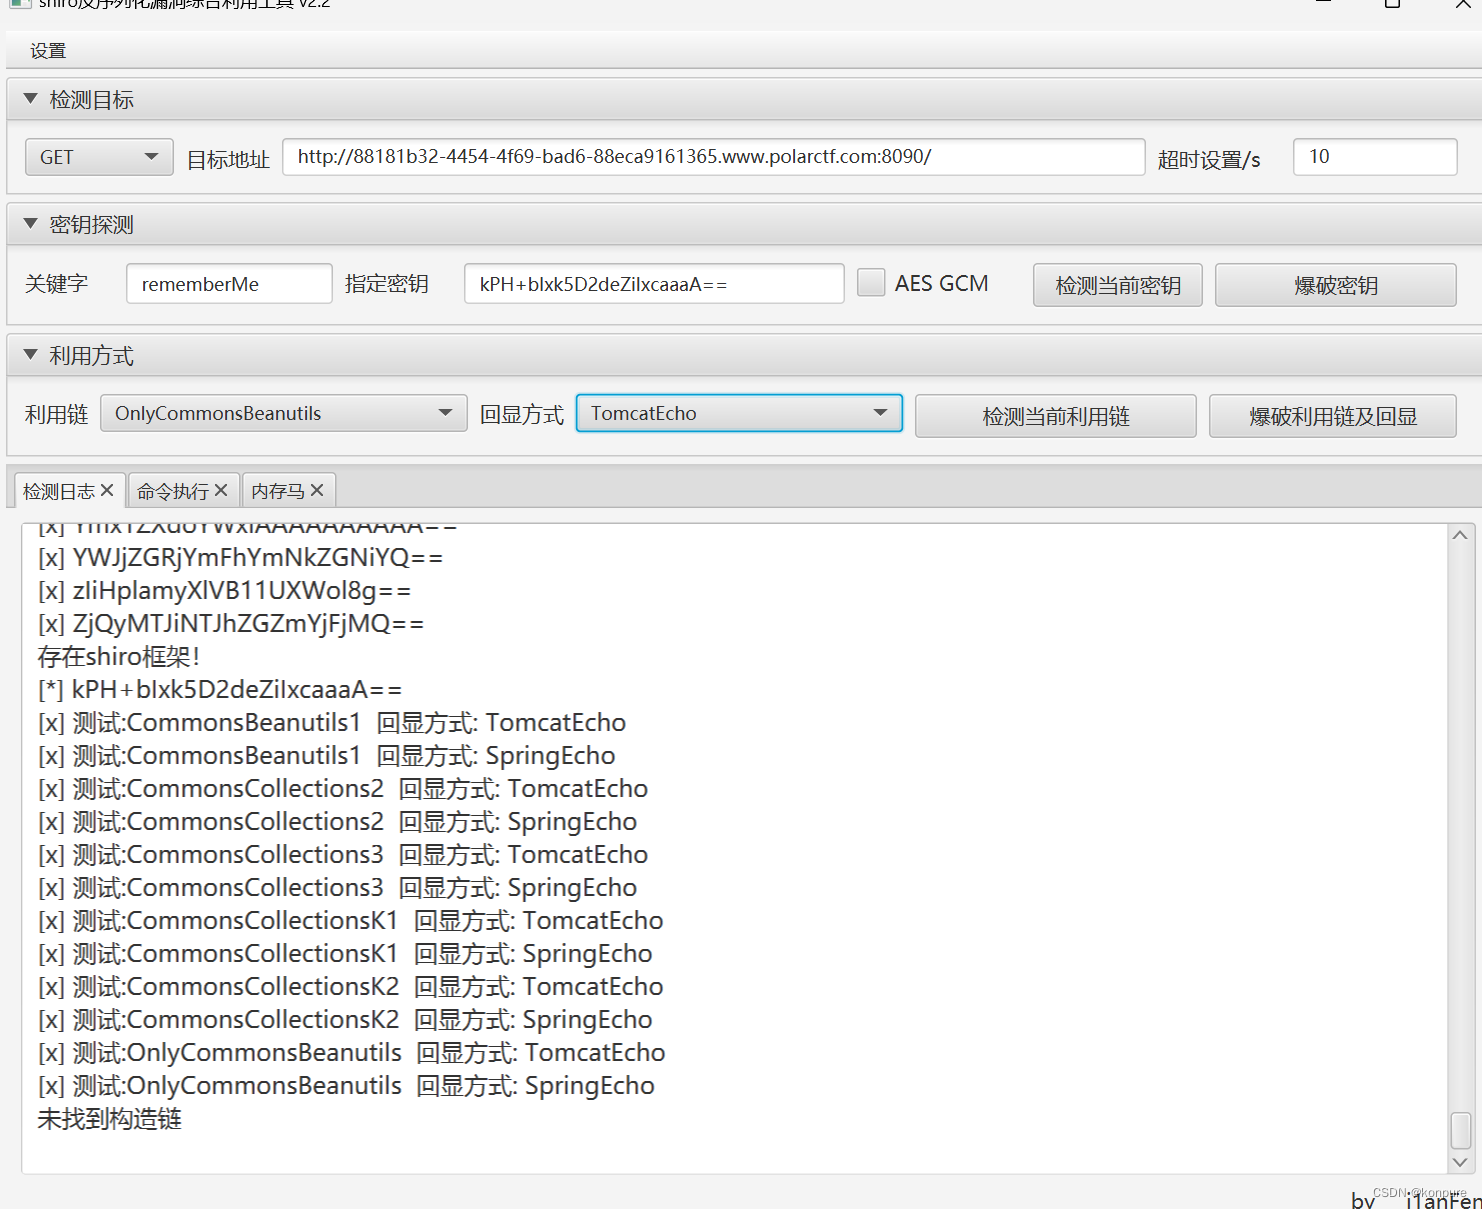The image size is (1482, 1209).
Task: Collapse the 检测目标 section
Action: click(30, 99)
